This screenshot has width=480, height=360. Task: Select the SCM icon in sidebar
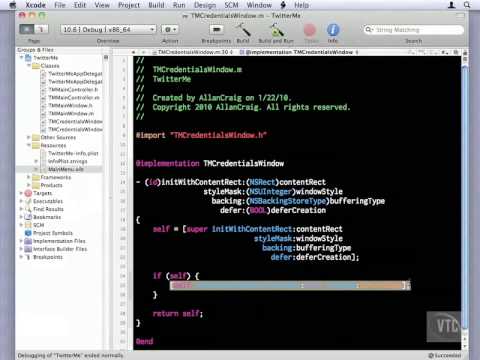pyautogui.click(x=28, y=225)
